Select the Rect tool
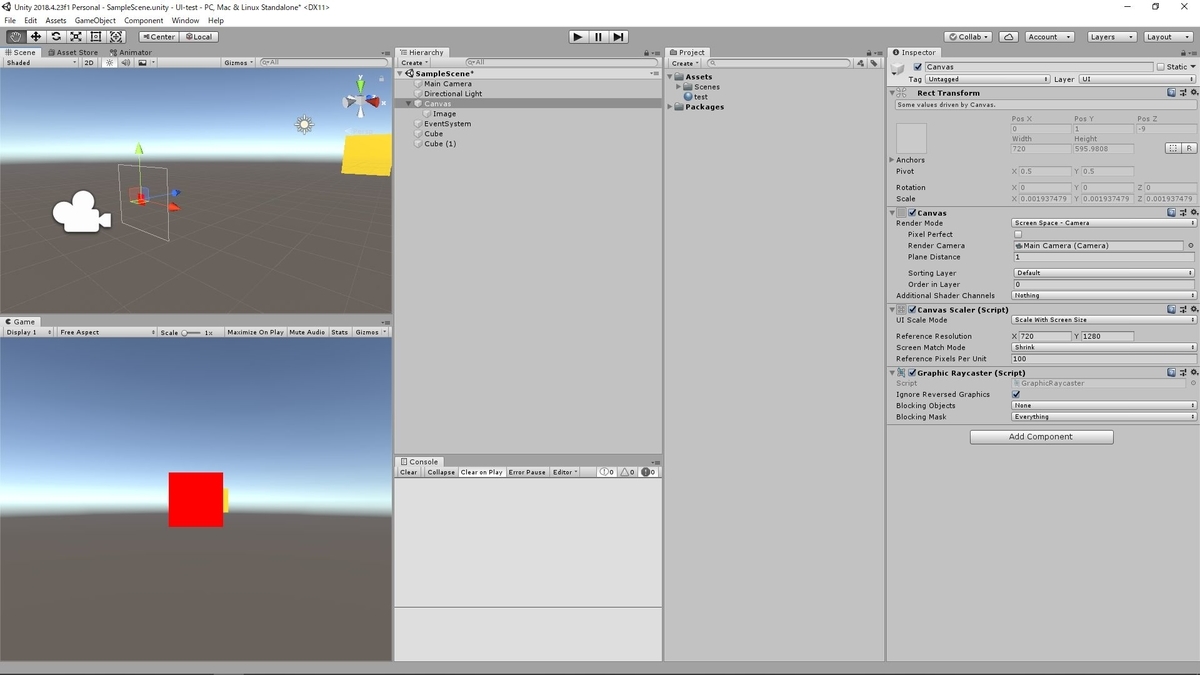 coord(96,37)
